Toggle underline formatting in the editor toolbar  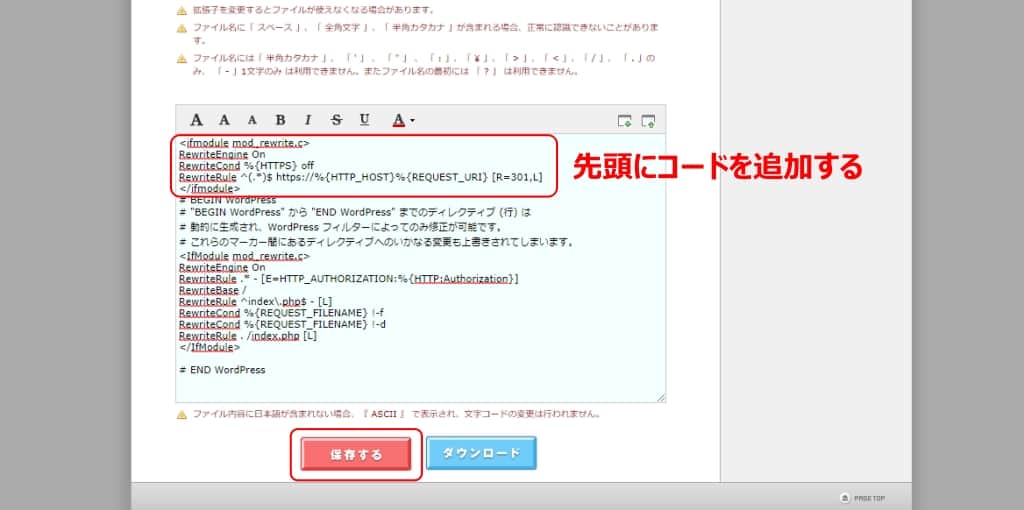[x=364, y=120]
